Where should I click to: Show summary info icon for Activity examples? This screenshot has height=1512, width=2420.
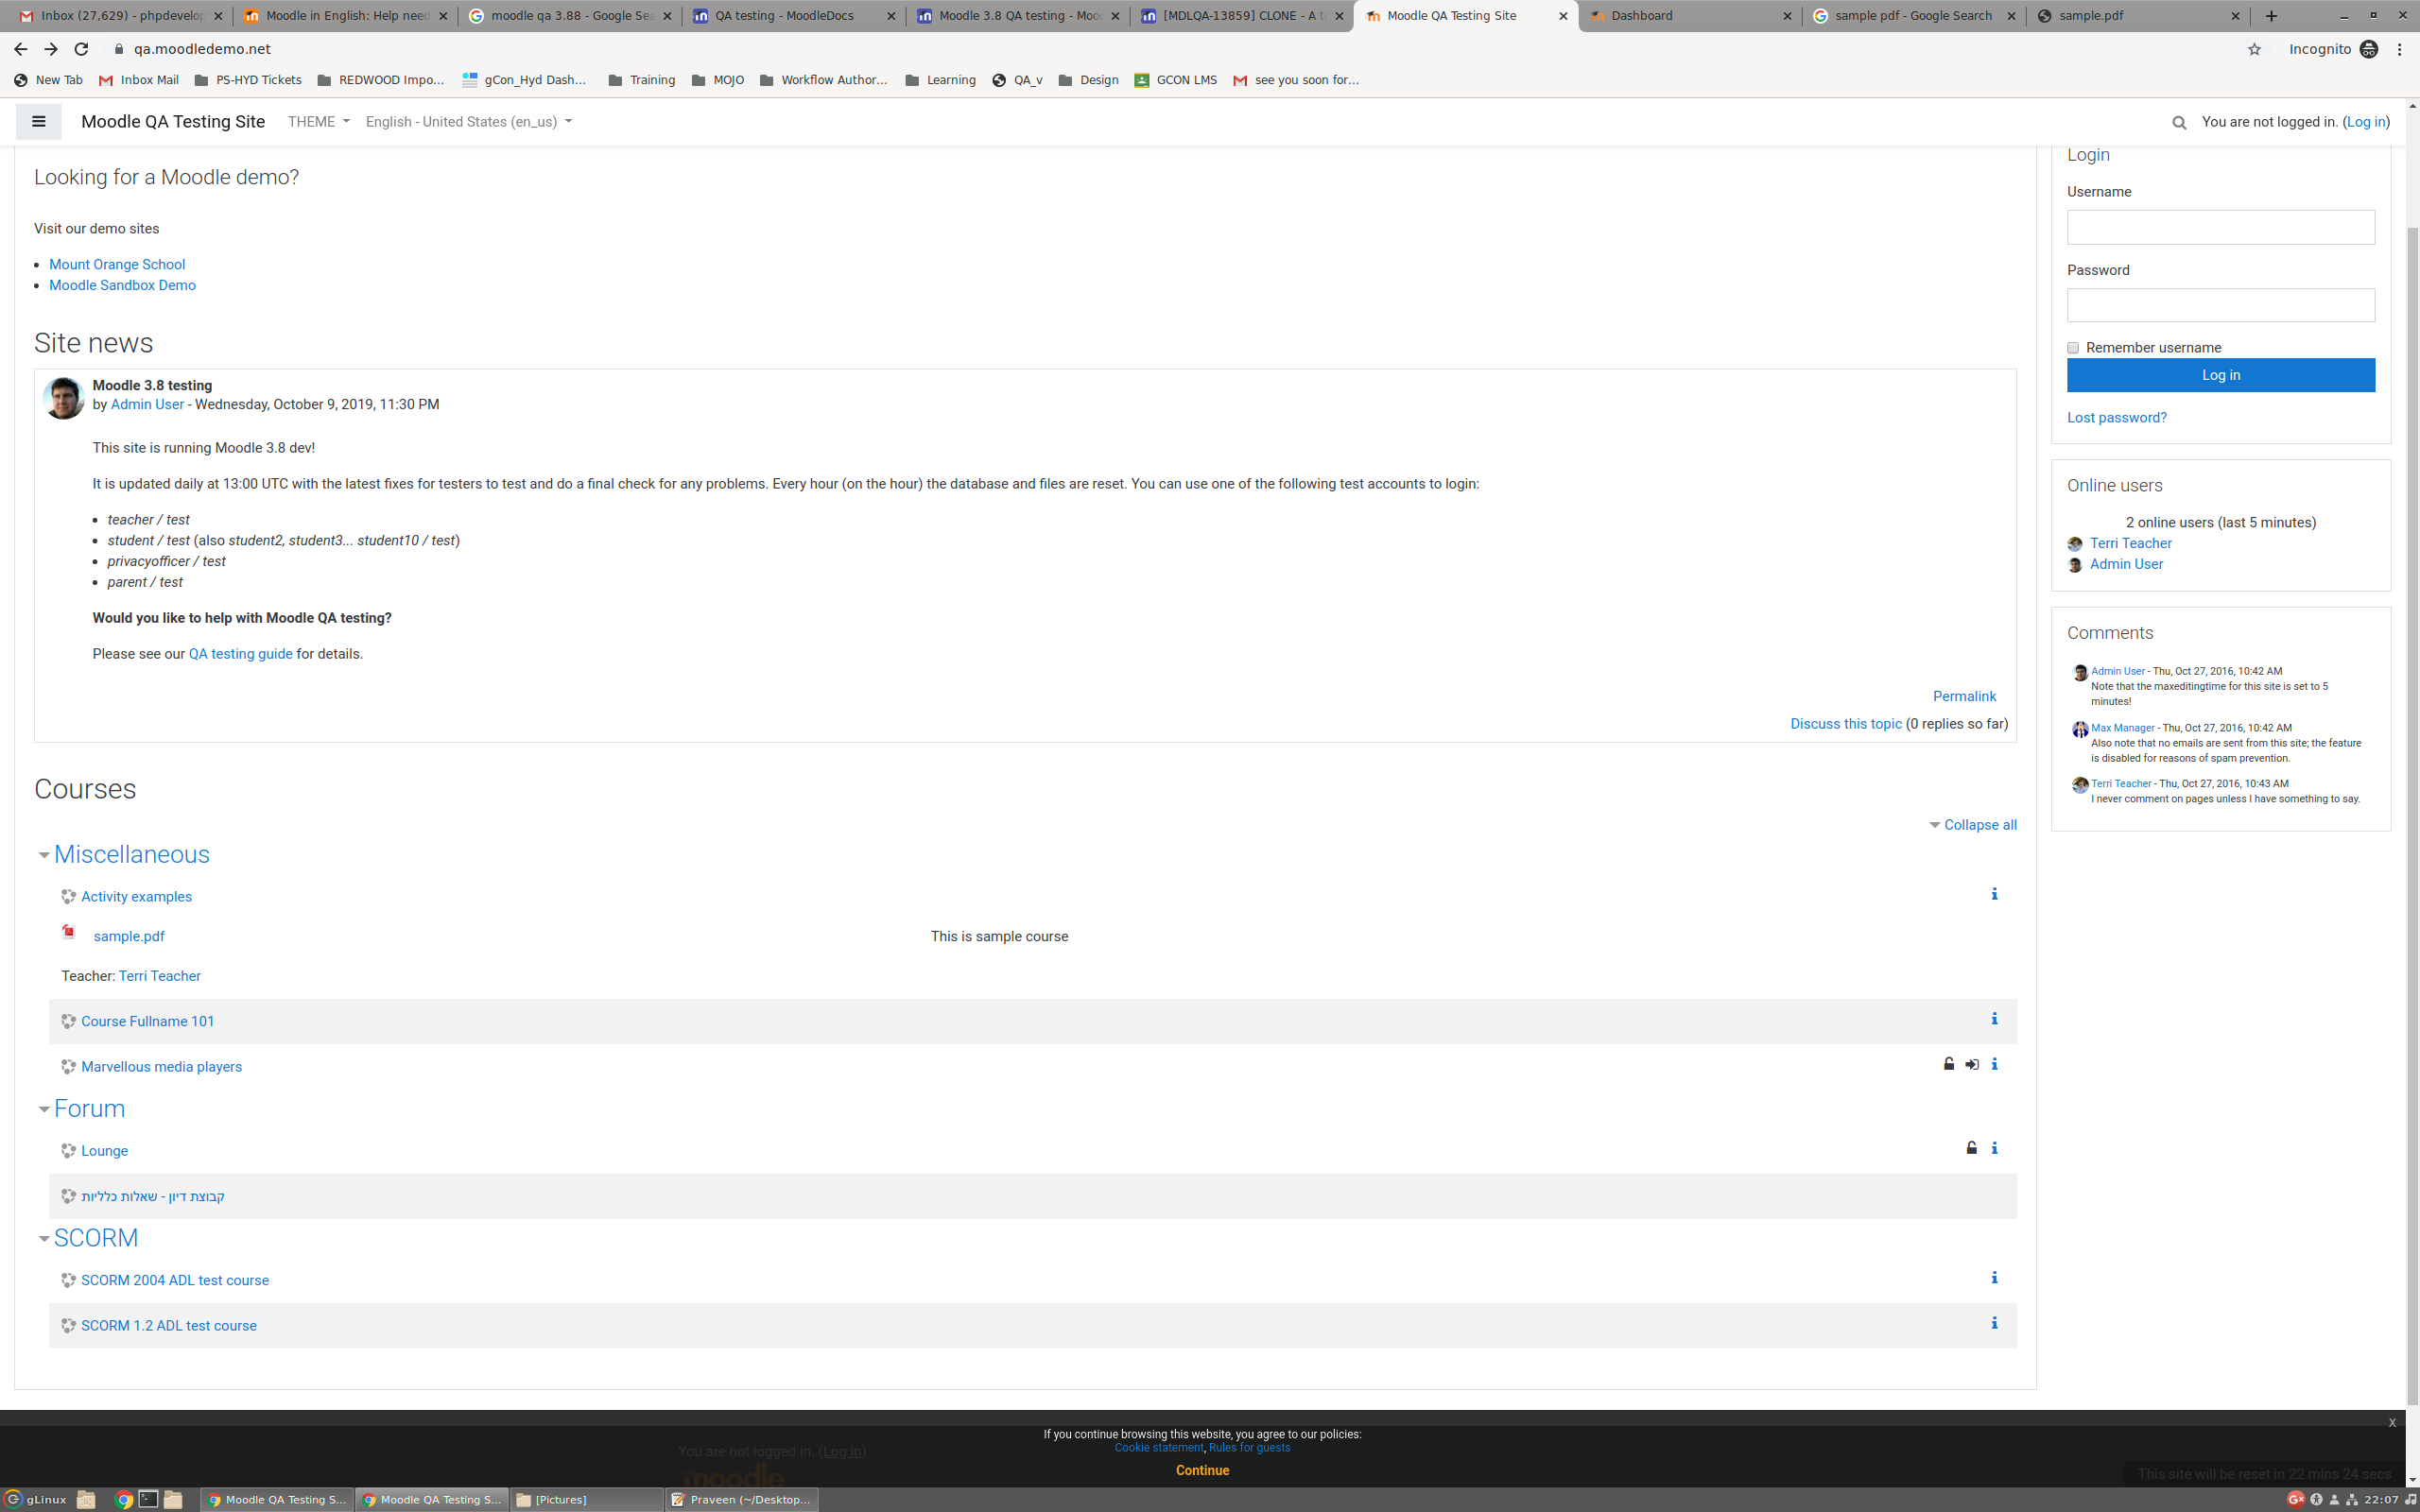[x=1994, y=894]
